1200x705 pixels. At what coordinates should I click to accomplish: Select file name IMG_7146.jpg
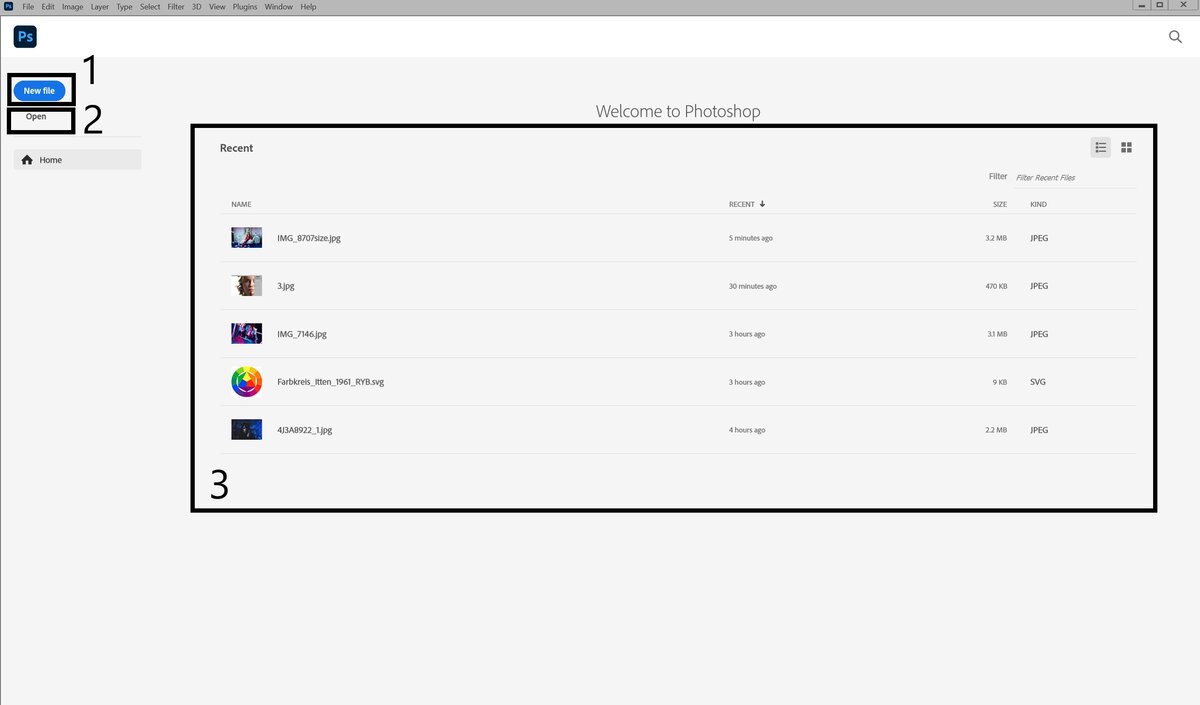(x=302, y=334)
